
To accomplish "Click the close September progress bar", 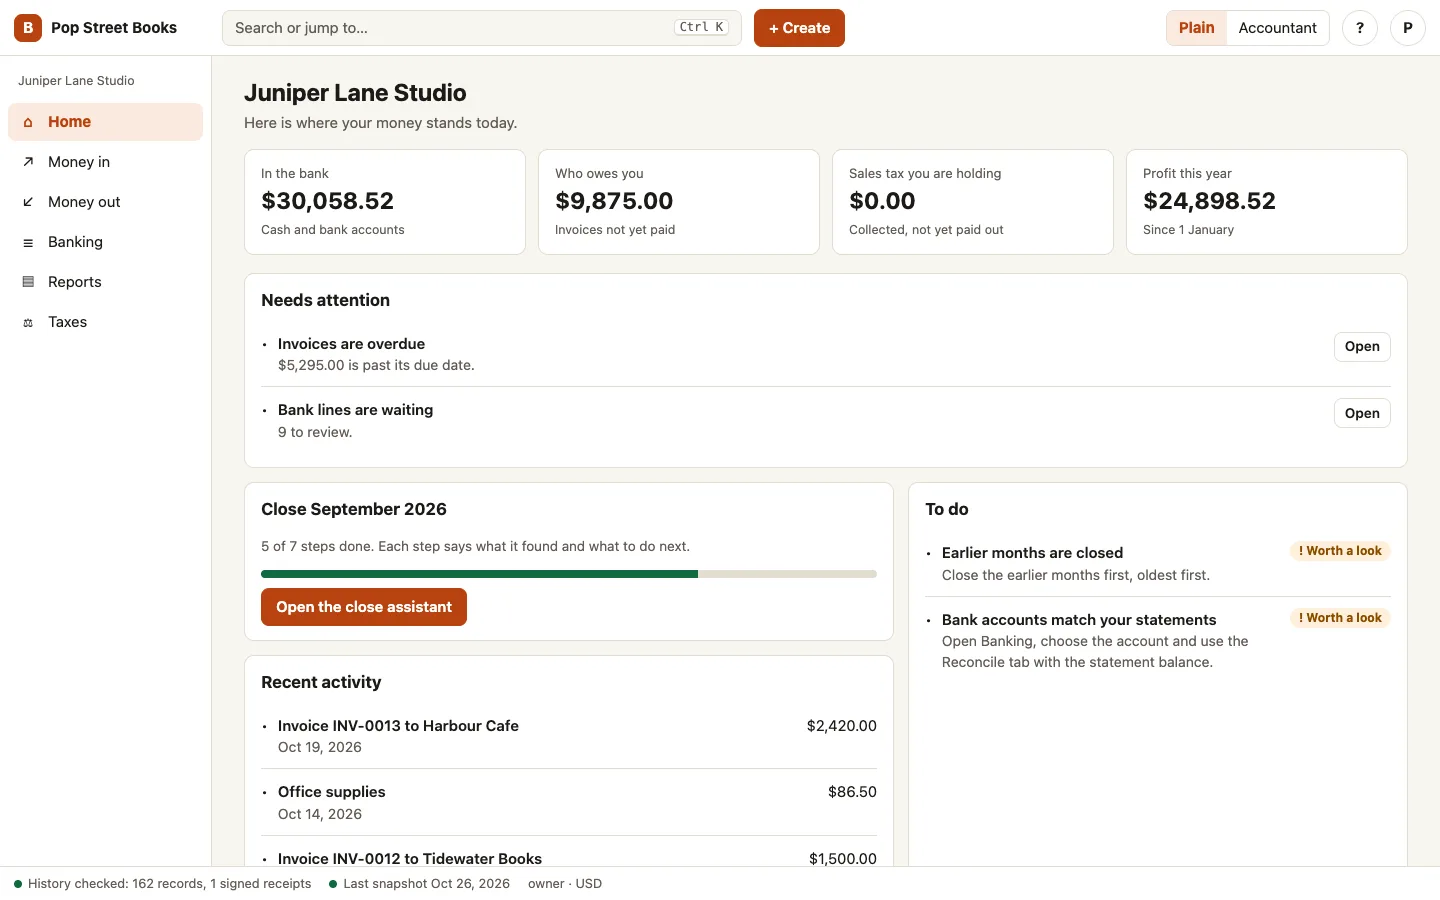I will (x=569, y=574).
